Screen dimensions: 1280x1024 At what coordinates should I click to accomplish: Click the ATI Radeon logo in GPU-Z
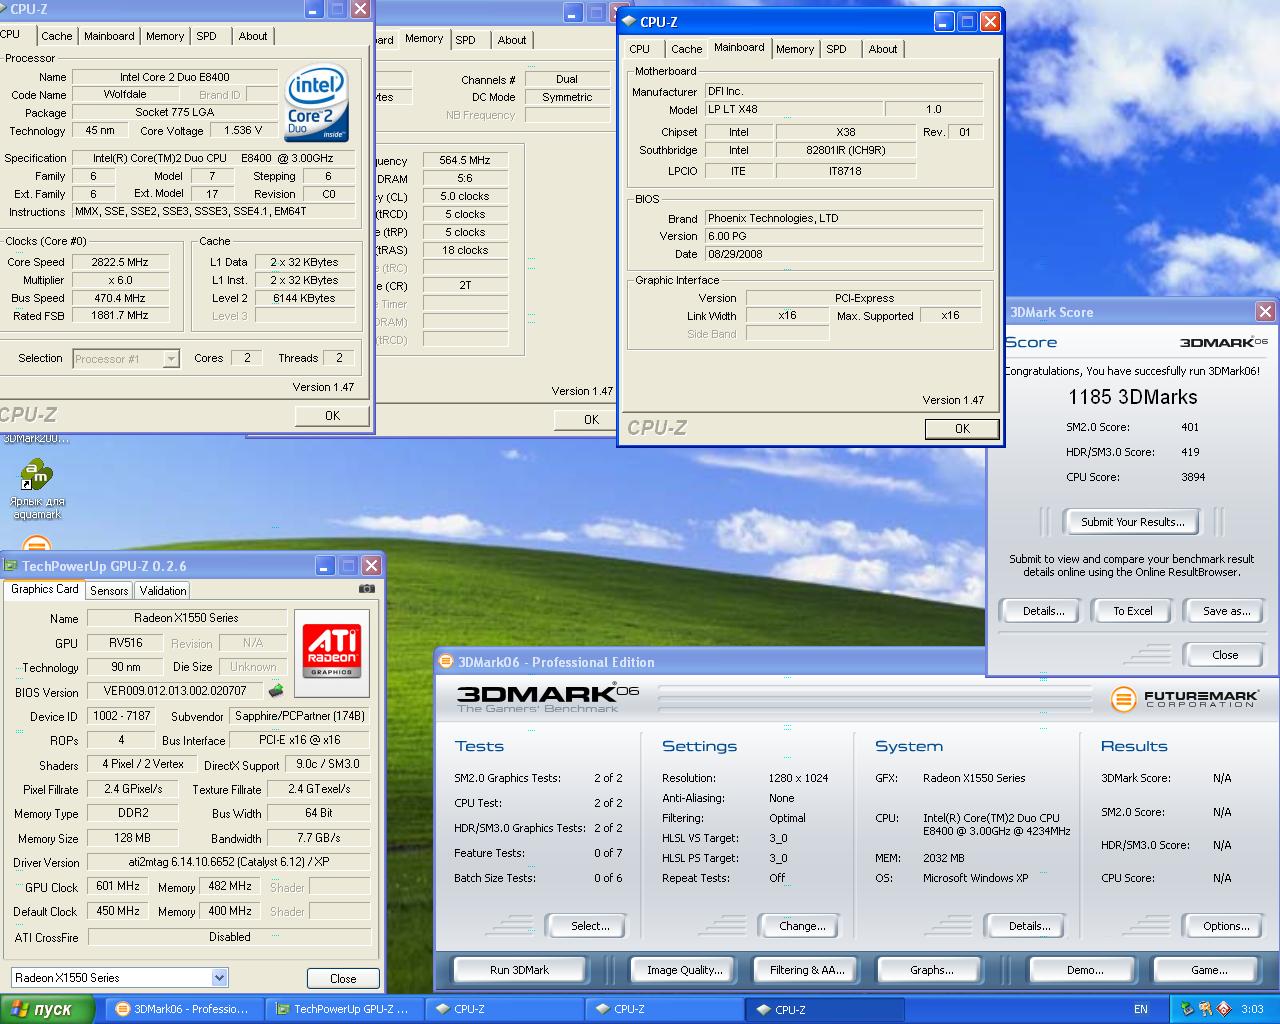click(331, 650)
